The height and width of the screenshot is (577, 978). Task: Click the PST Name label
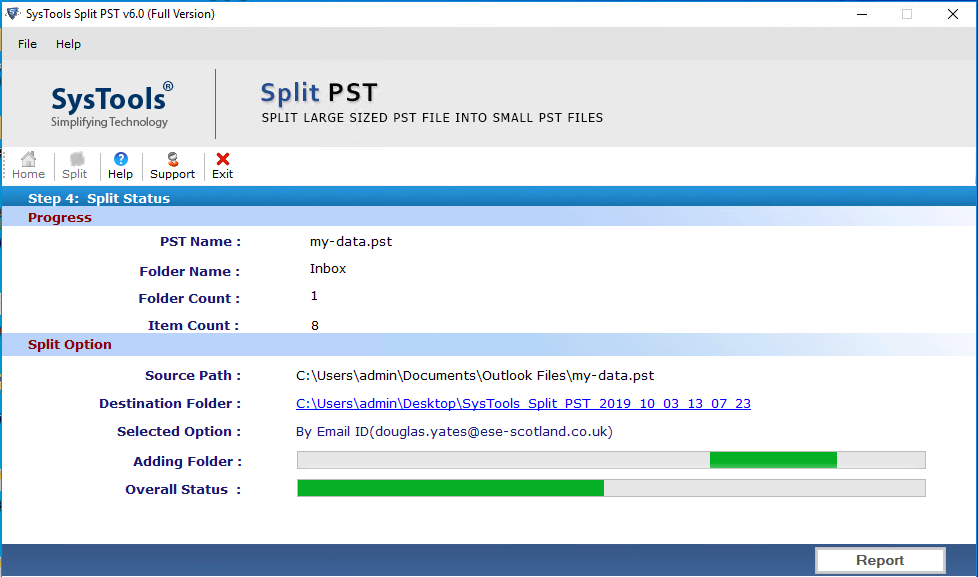click(200, 242)
